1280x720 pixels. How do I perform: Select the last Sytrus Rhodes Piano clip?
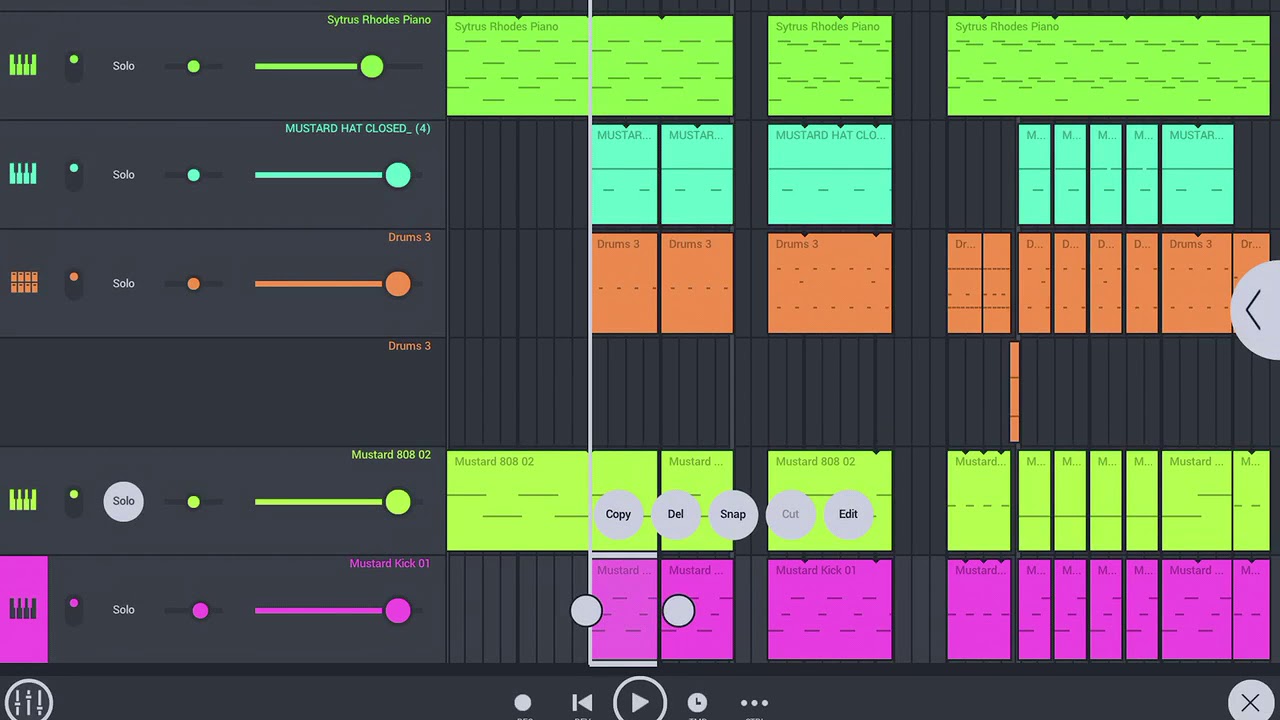1108,66
